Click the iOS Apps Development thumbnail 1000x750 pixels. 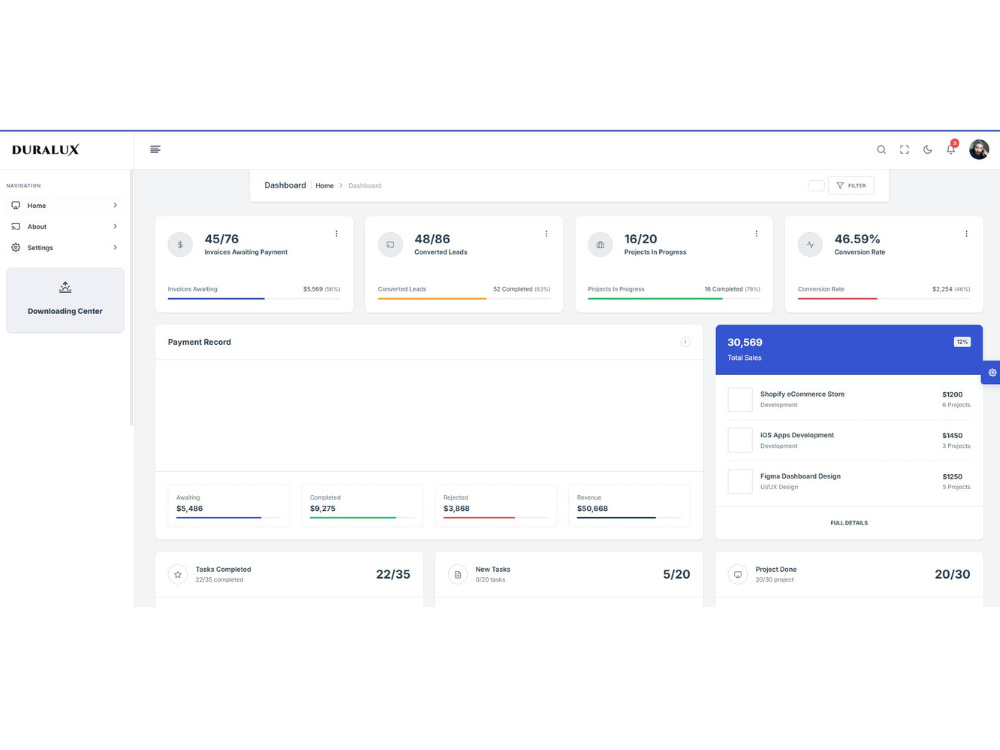pyautogui.click(x=740, y=441)
